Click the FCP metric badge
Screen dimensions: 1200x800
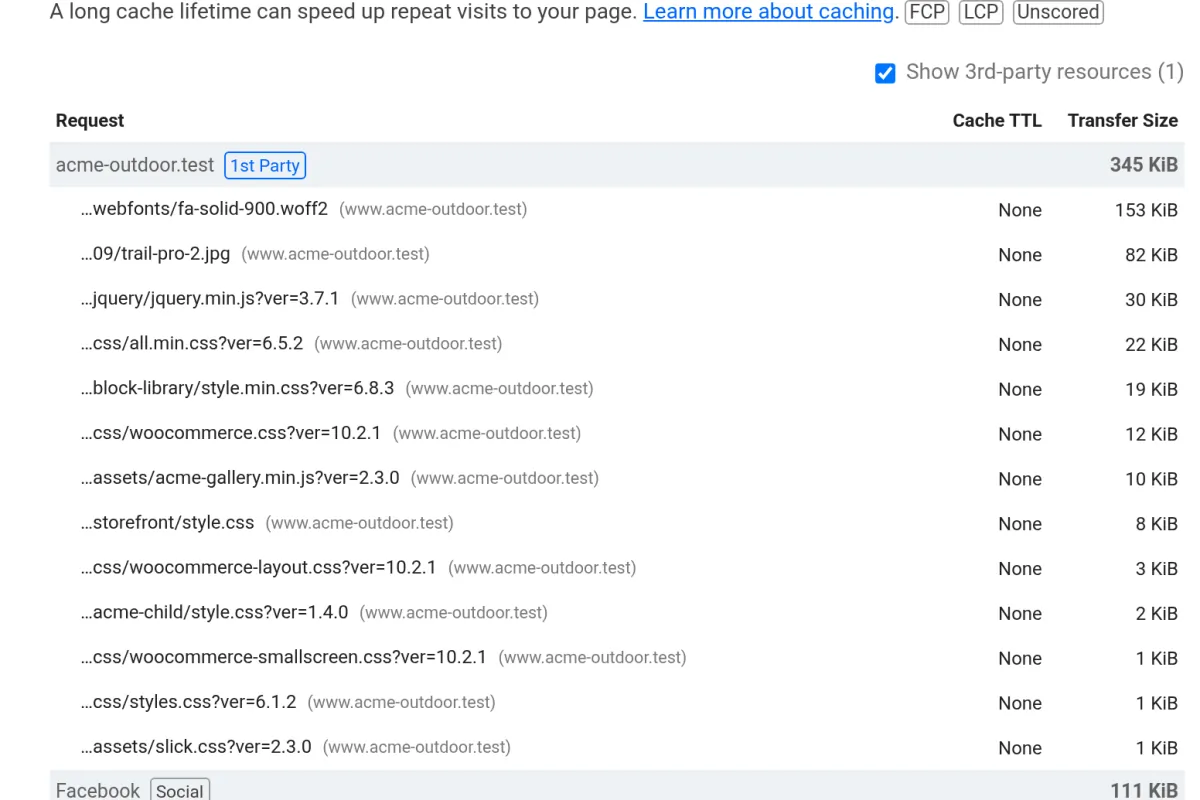(927, 12)
